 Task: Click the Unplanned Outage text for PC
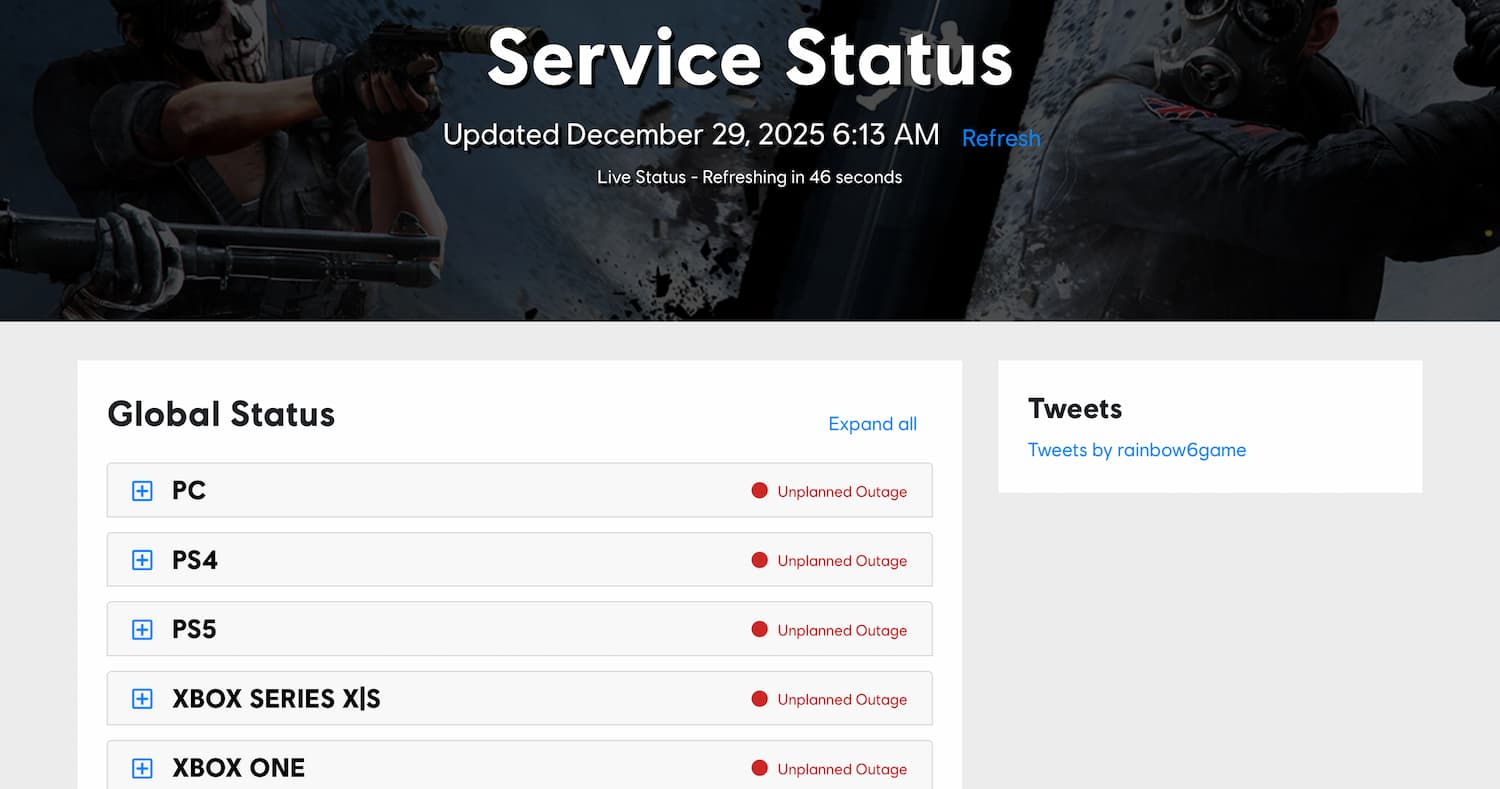tap(842, 492)
